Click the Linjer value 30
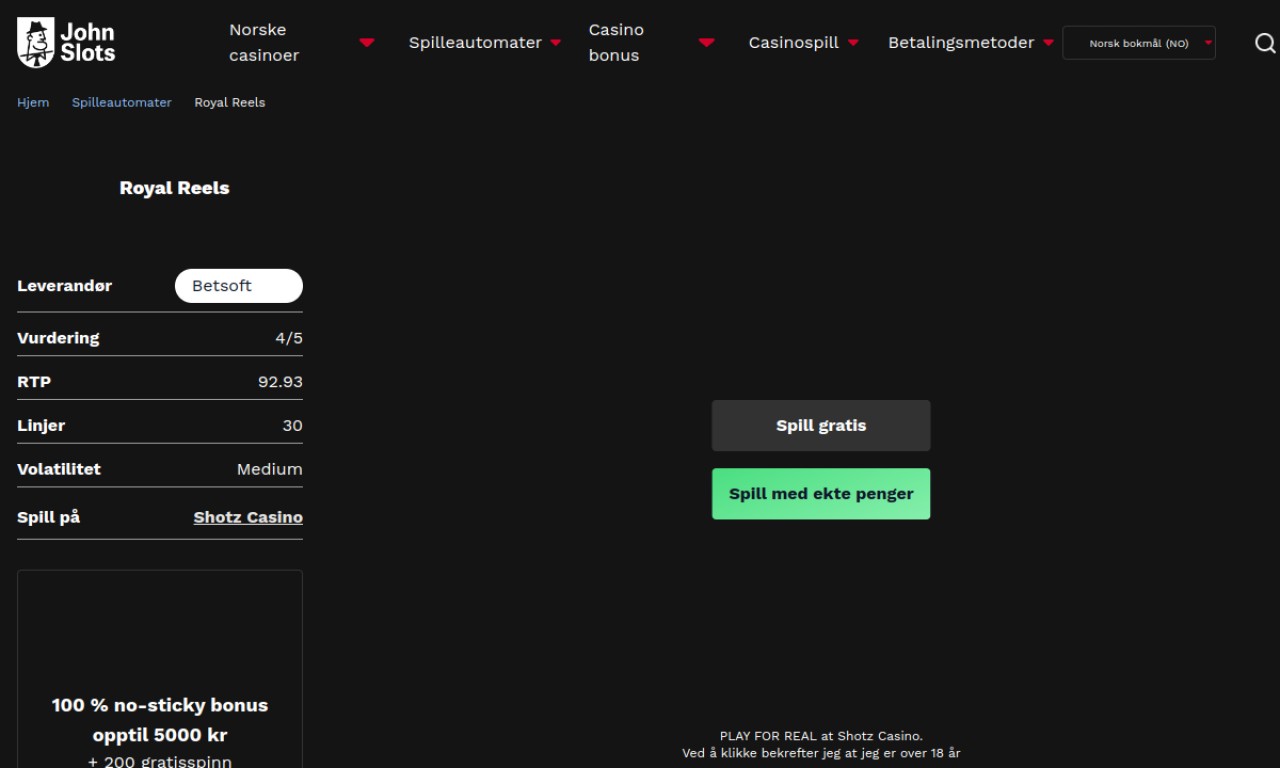 pos(292,426)
